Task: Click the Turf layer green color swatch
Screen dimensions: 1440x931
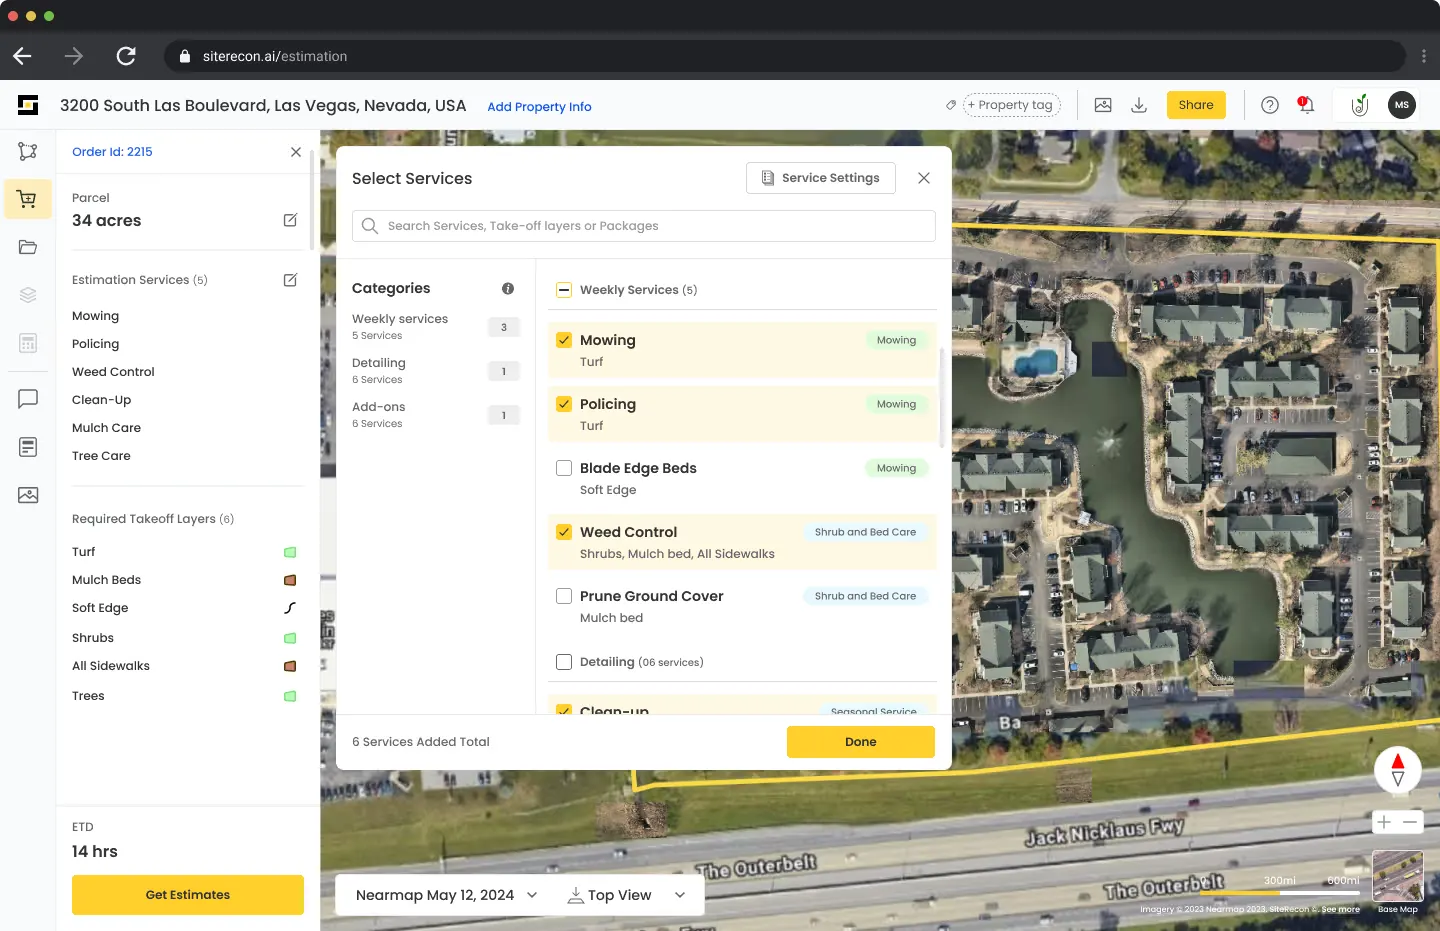Action: (290, 552)
